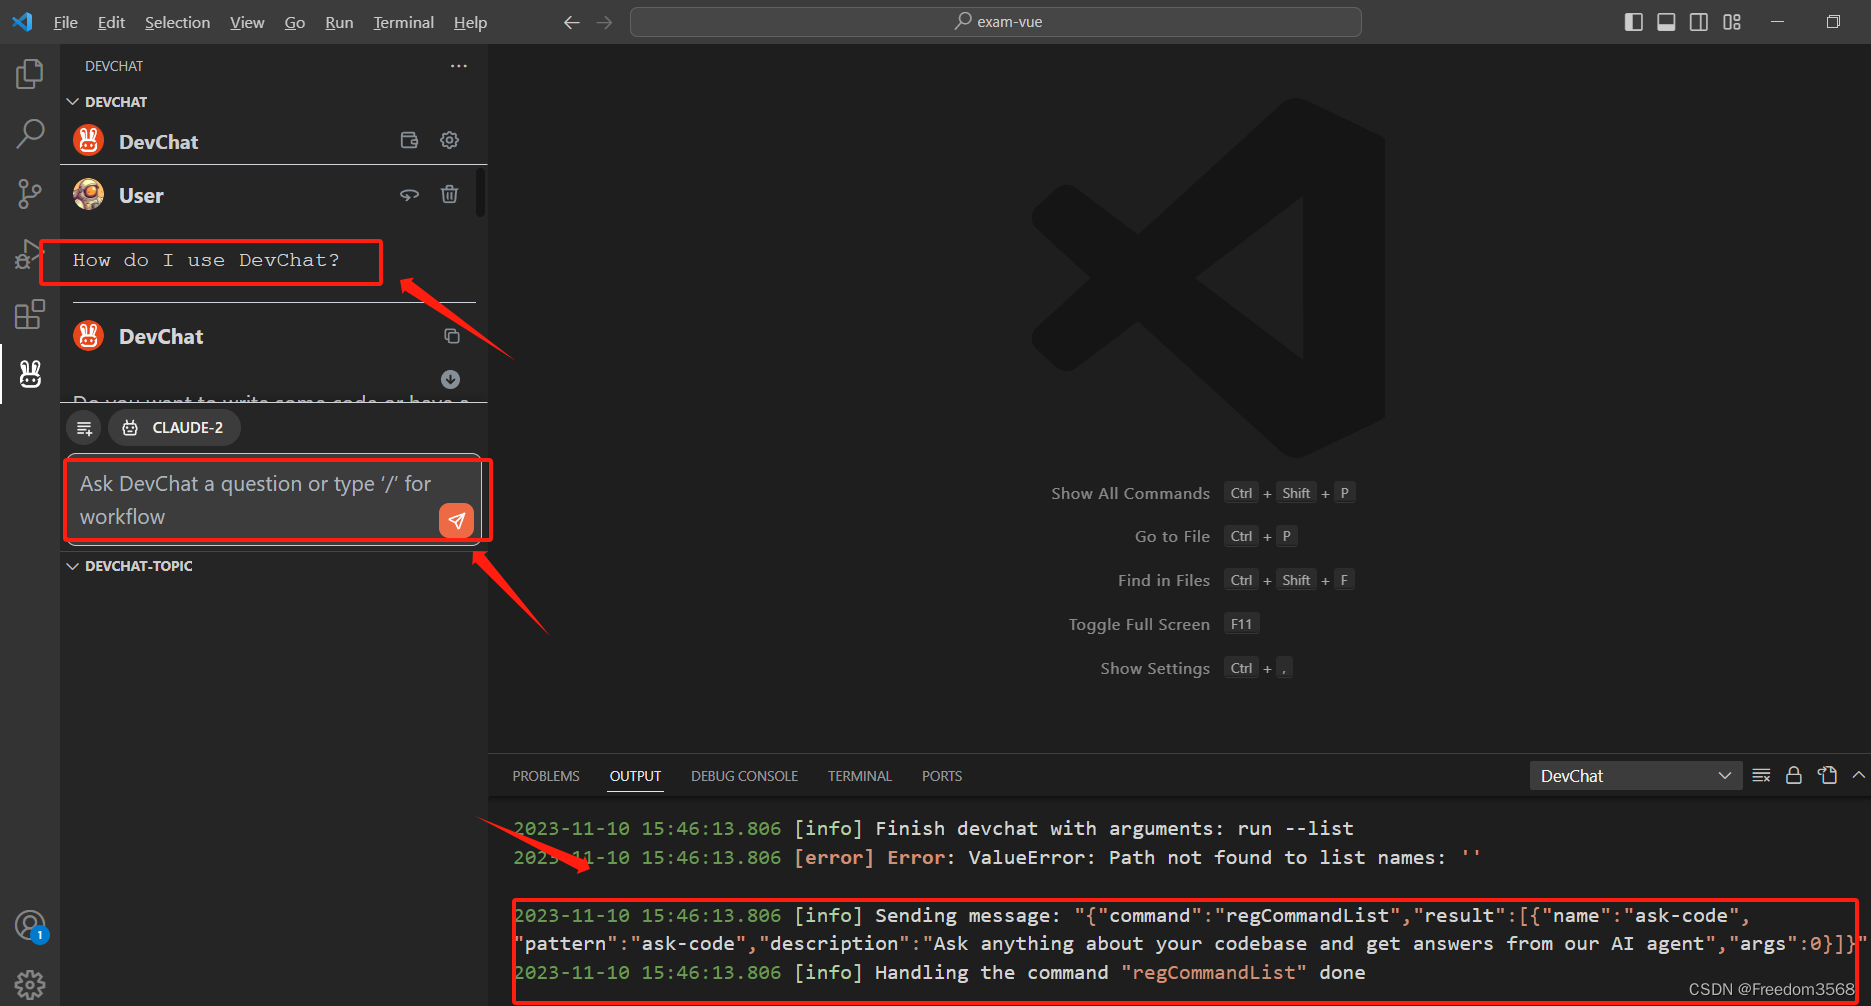Open the Explorer view in activity bar

[x=30, y=74]
